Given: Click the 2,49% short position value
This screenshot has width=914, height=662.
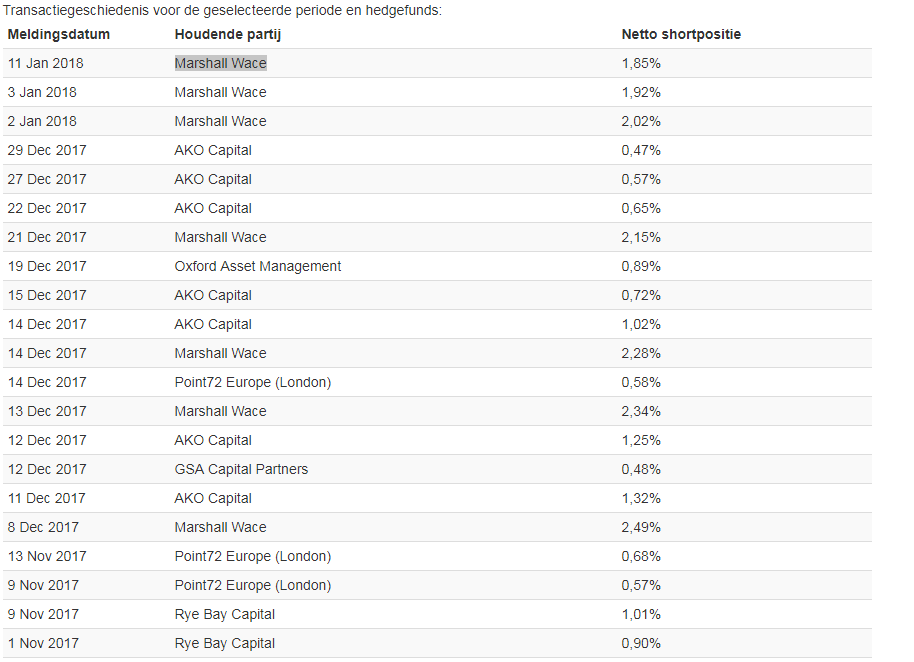Looking at the screenshot, I should pyautogui.click(x=641, y=527).
